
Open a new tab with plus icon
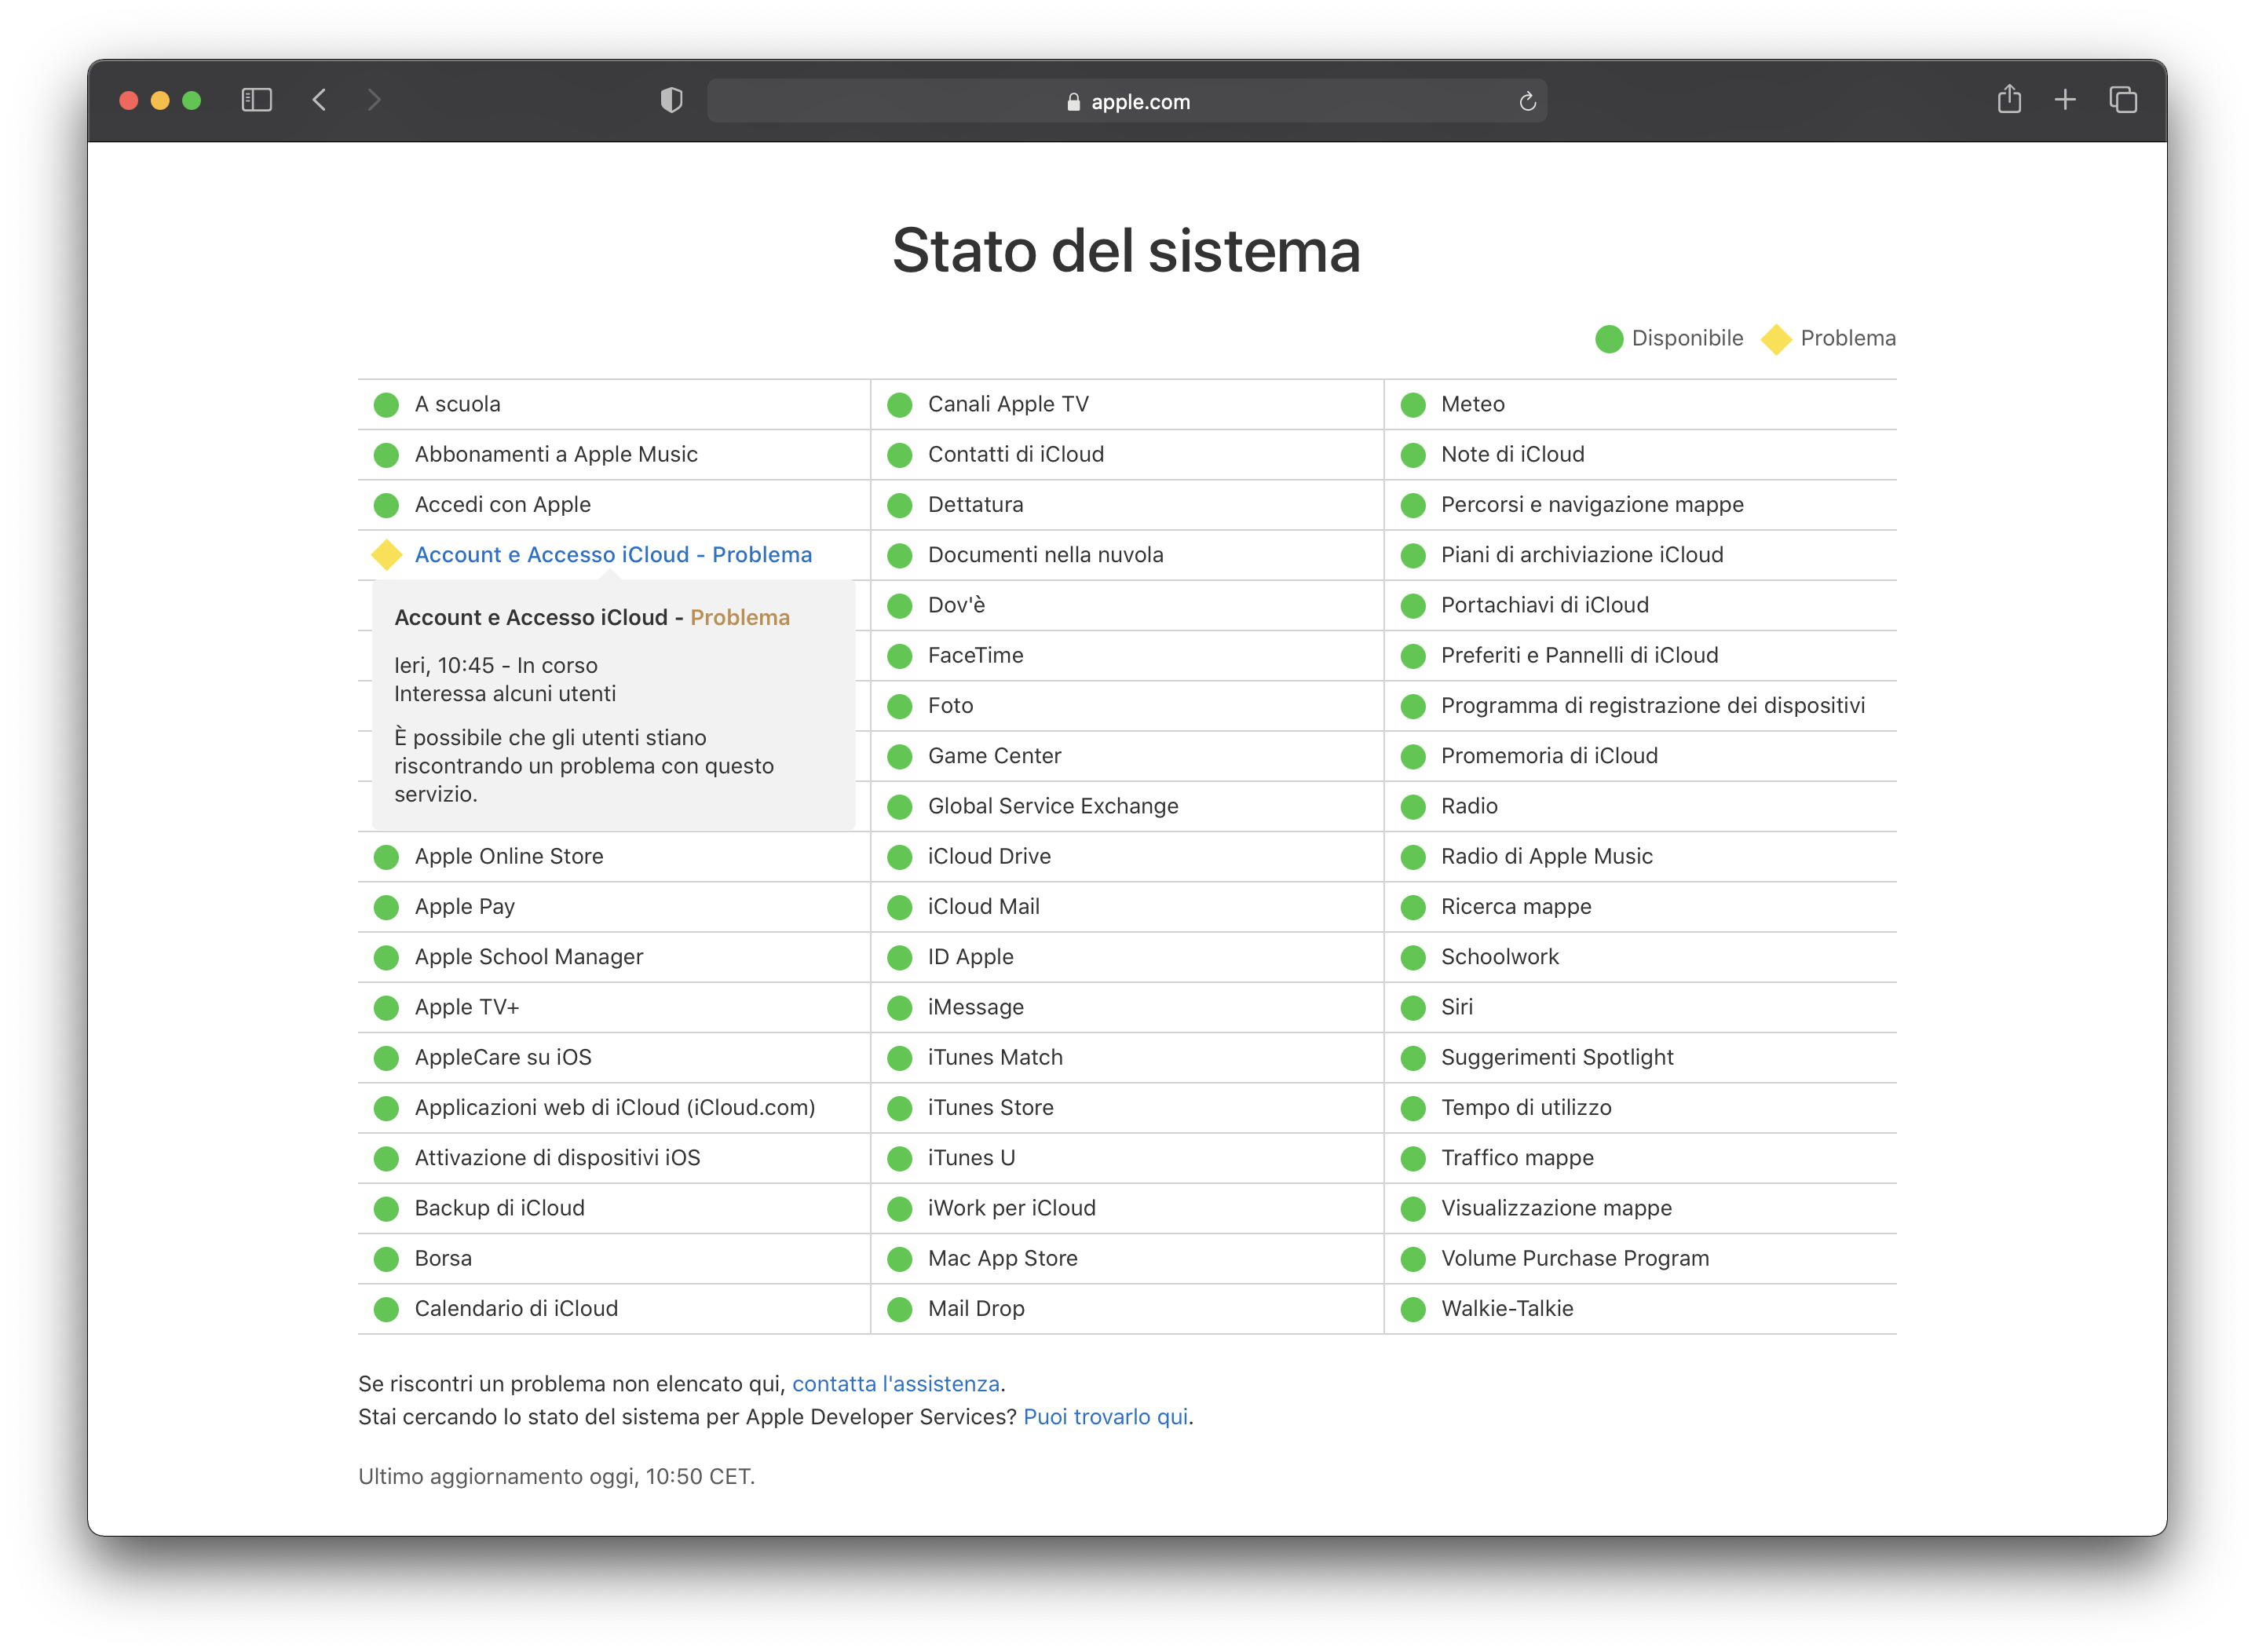[x=2065, y=100]
